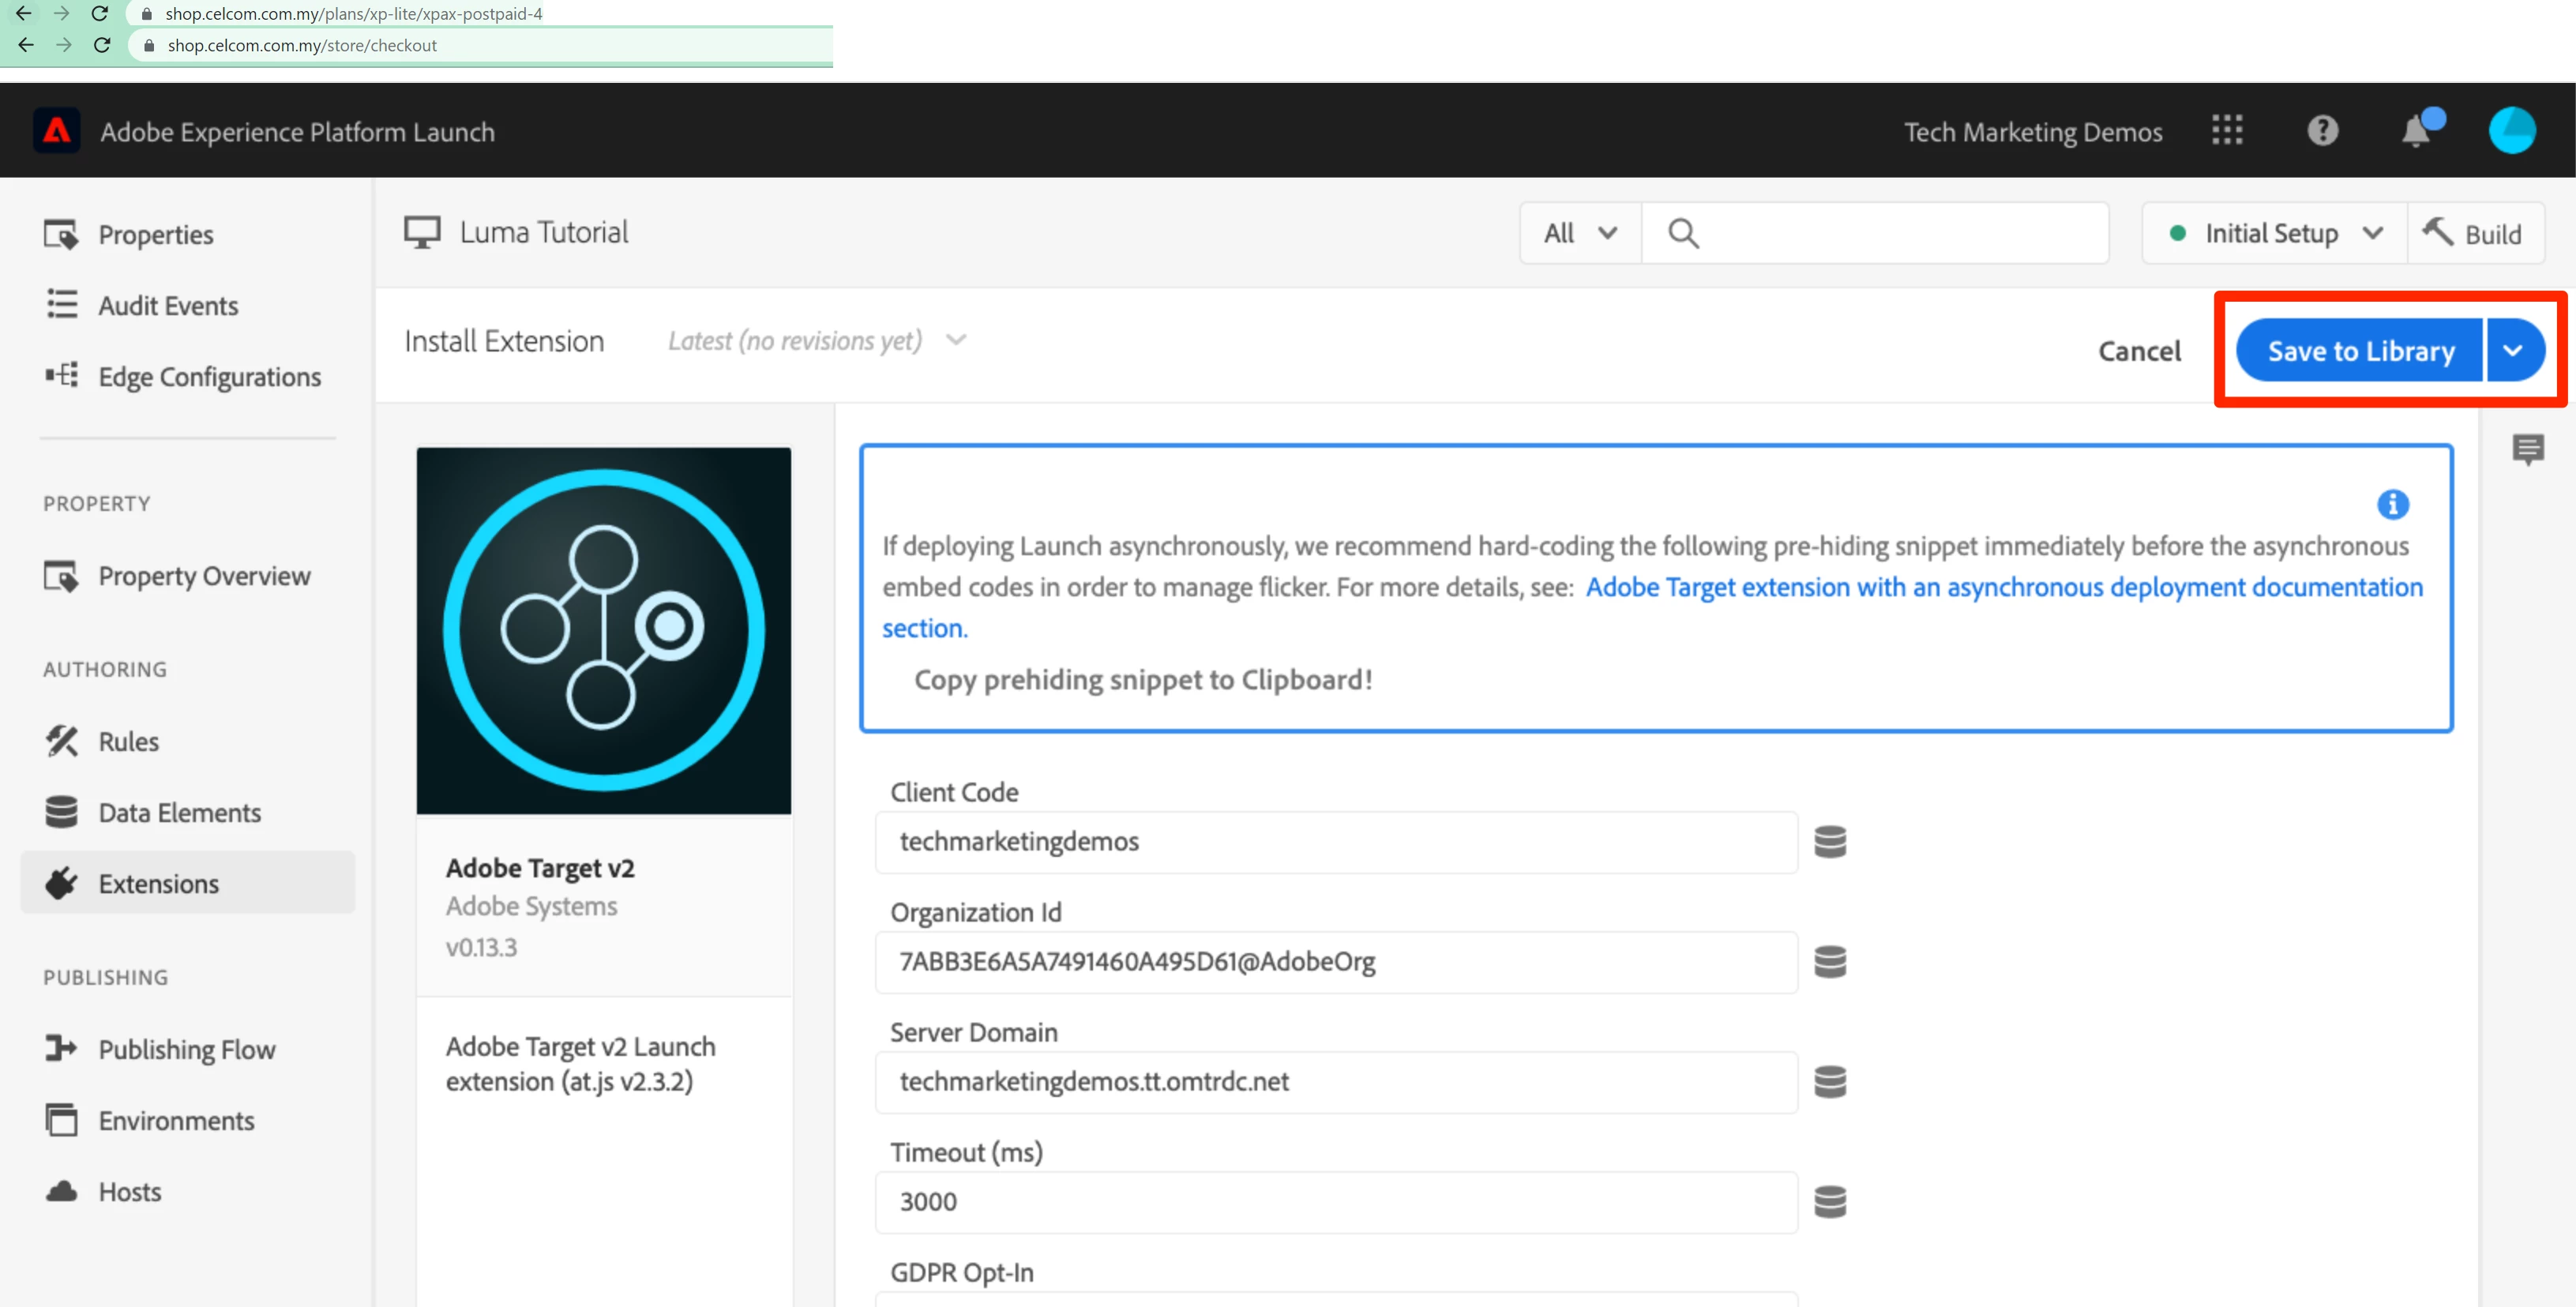The image size is (2576, 1307).
Task: Go to Rules in sidebar
Action: (128, 742)
